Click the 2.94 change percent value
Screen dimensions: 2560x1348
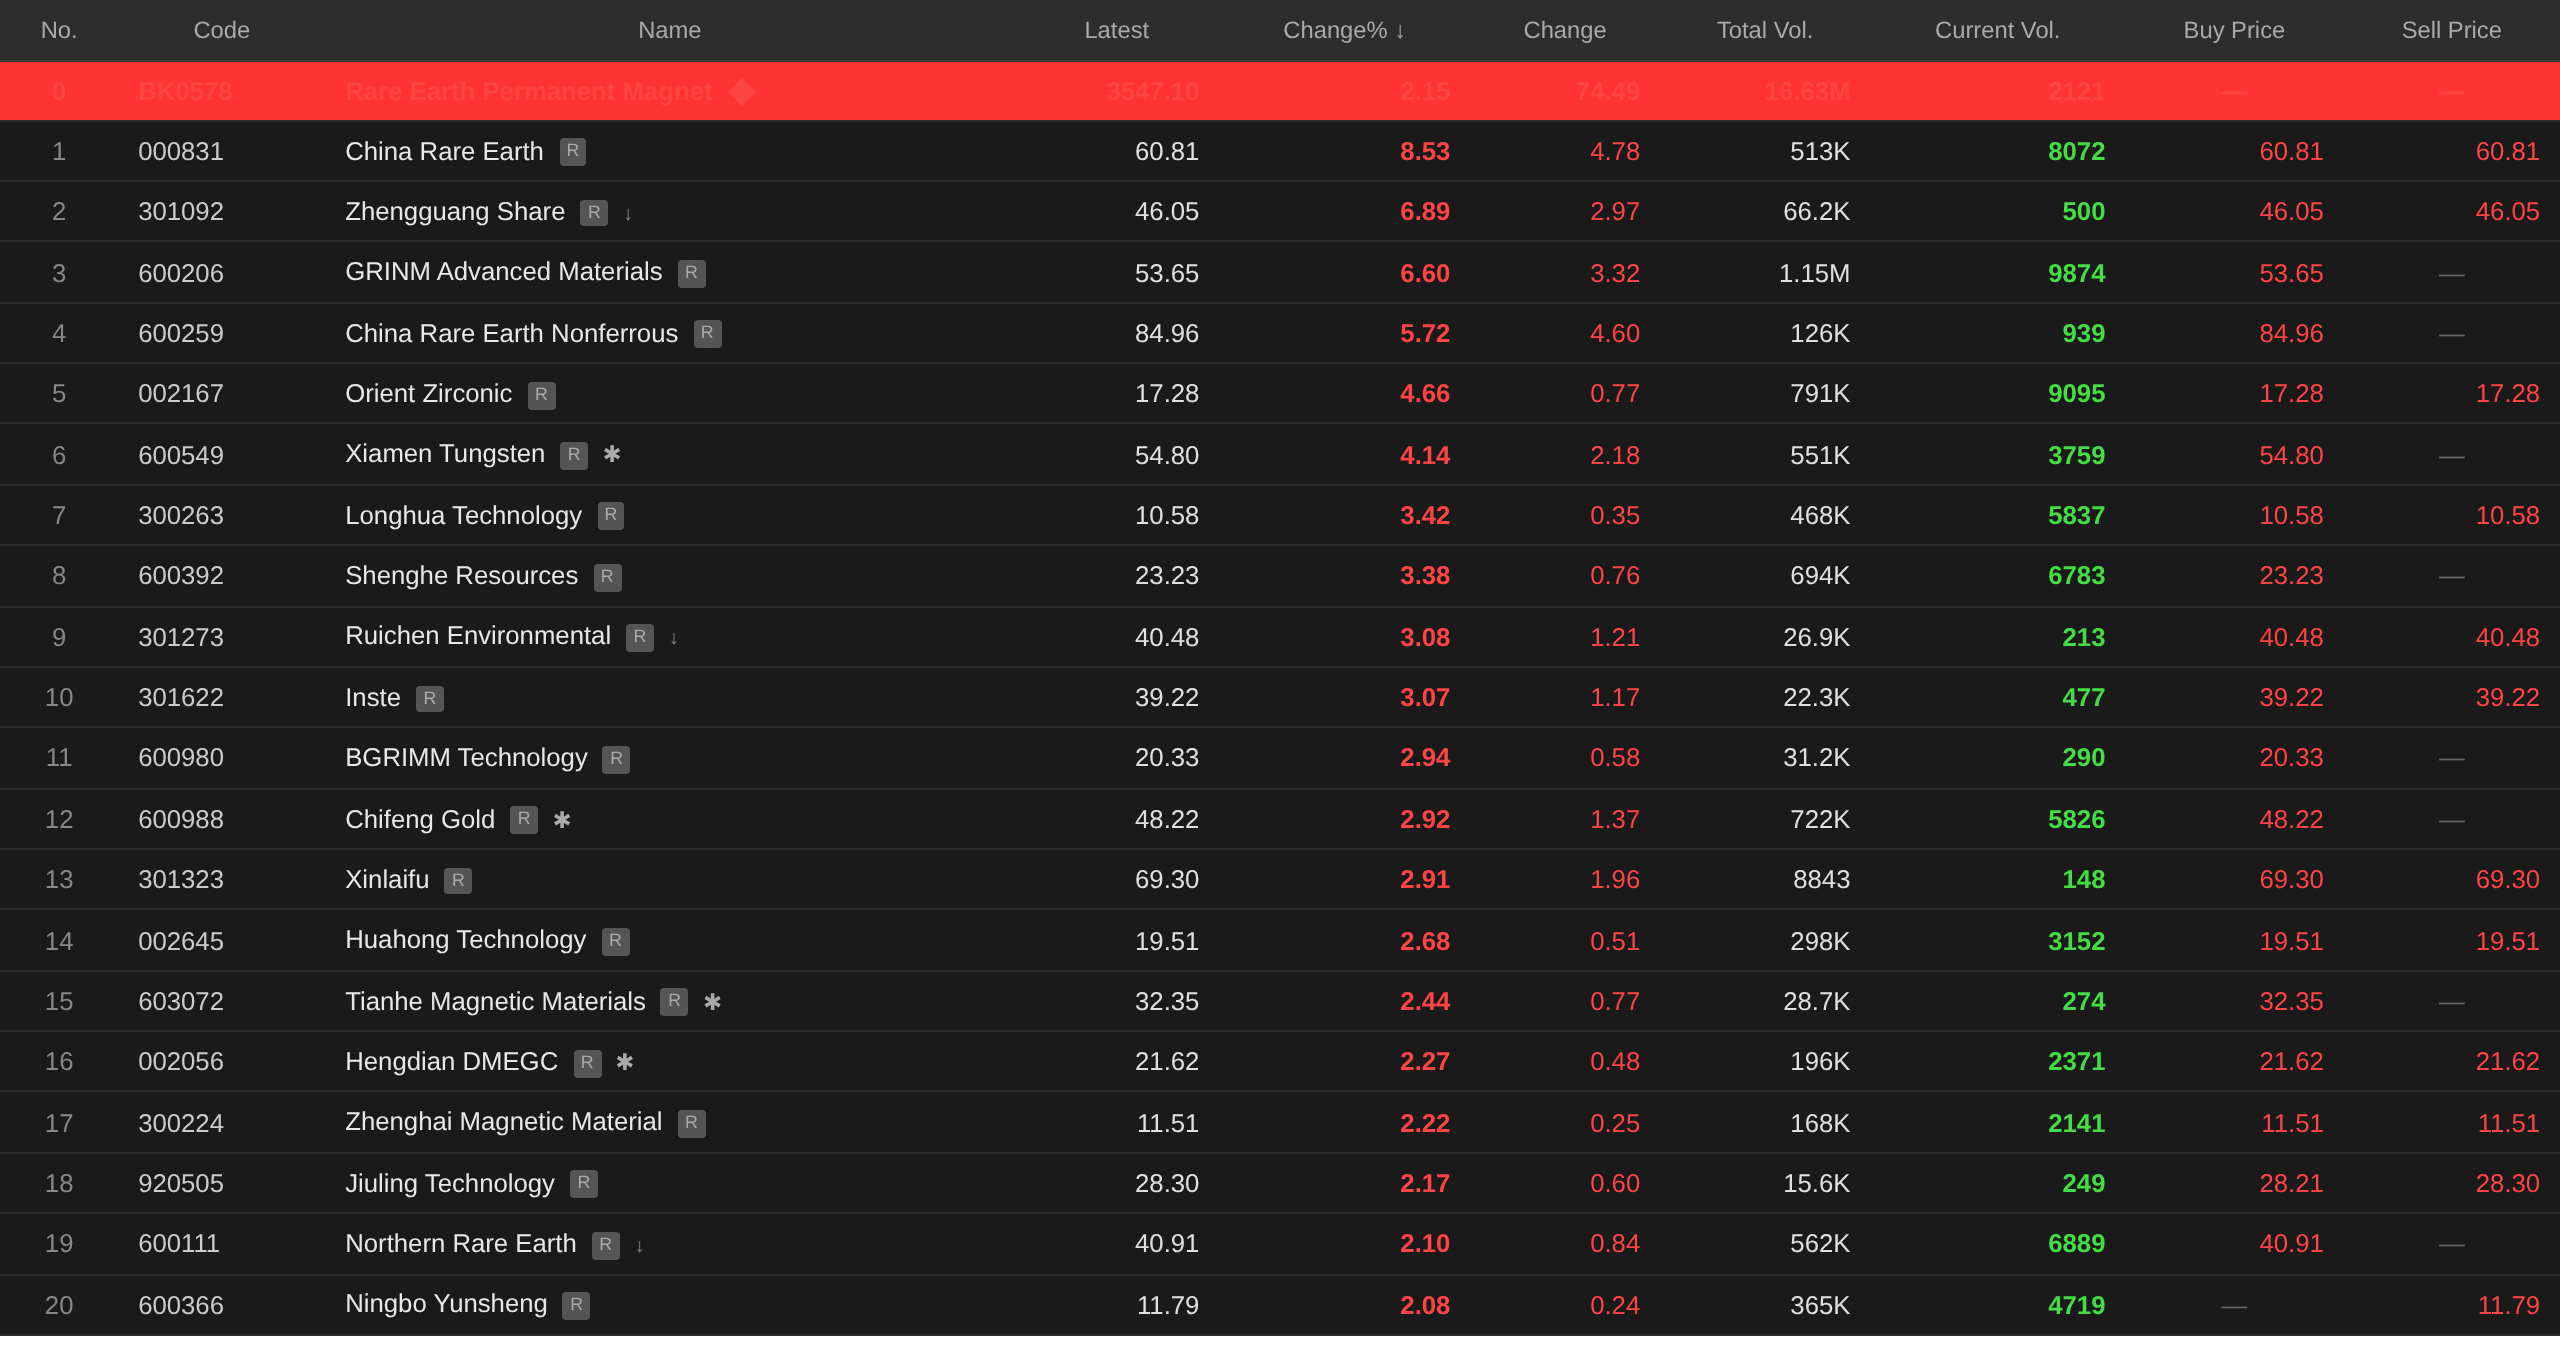click(x=1424, y=758)
